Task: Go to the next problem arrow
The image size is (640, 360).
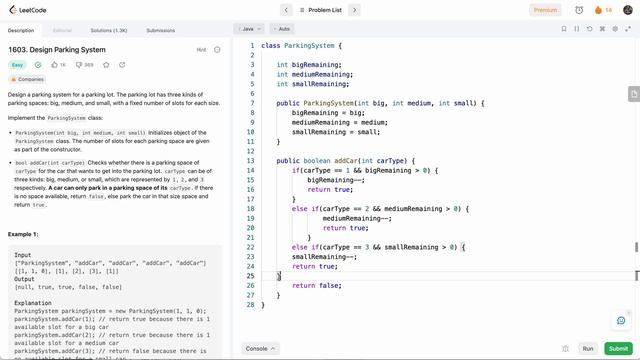Action: click(x=354, y=10)
